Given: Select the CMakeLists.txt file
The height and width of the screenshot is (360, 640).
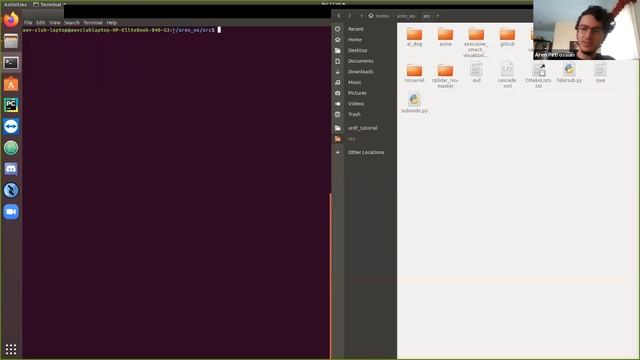Looking at the screenshot, I should point(538,75).
